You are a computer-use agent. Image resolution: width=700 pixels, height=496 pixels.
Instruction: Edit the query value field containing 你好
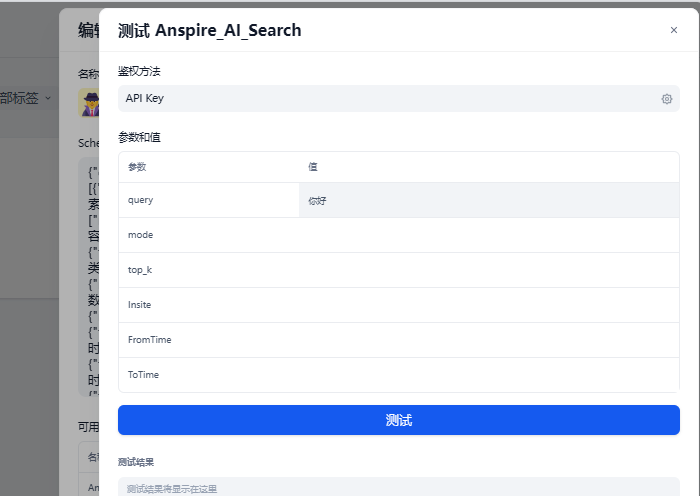pyautogui.click(x=489, y=200)
